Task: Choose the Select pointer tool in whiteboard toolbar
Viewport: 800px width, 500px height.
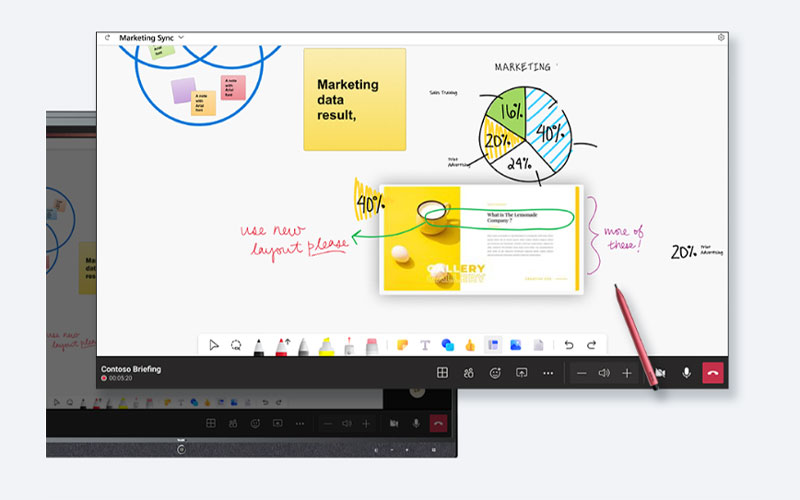Action: click(214, 345)
